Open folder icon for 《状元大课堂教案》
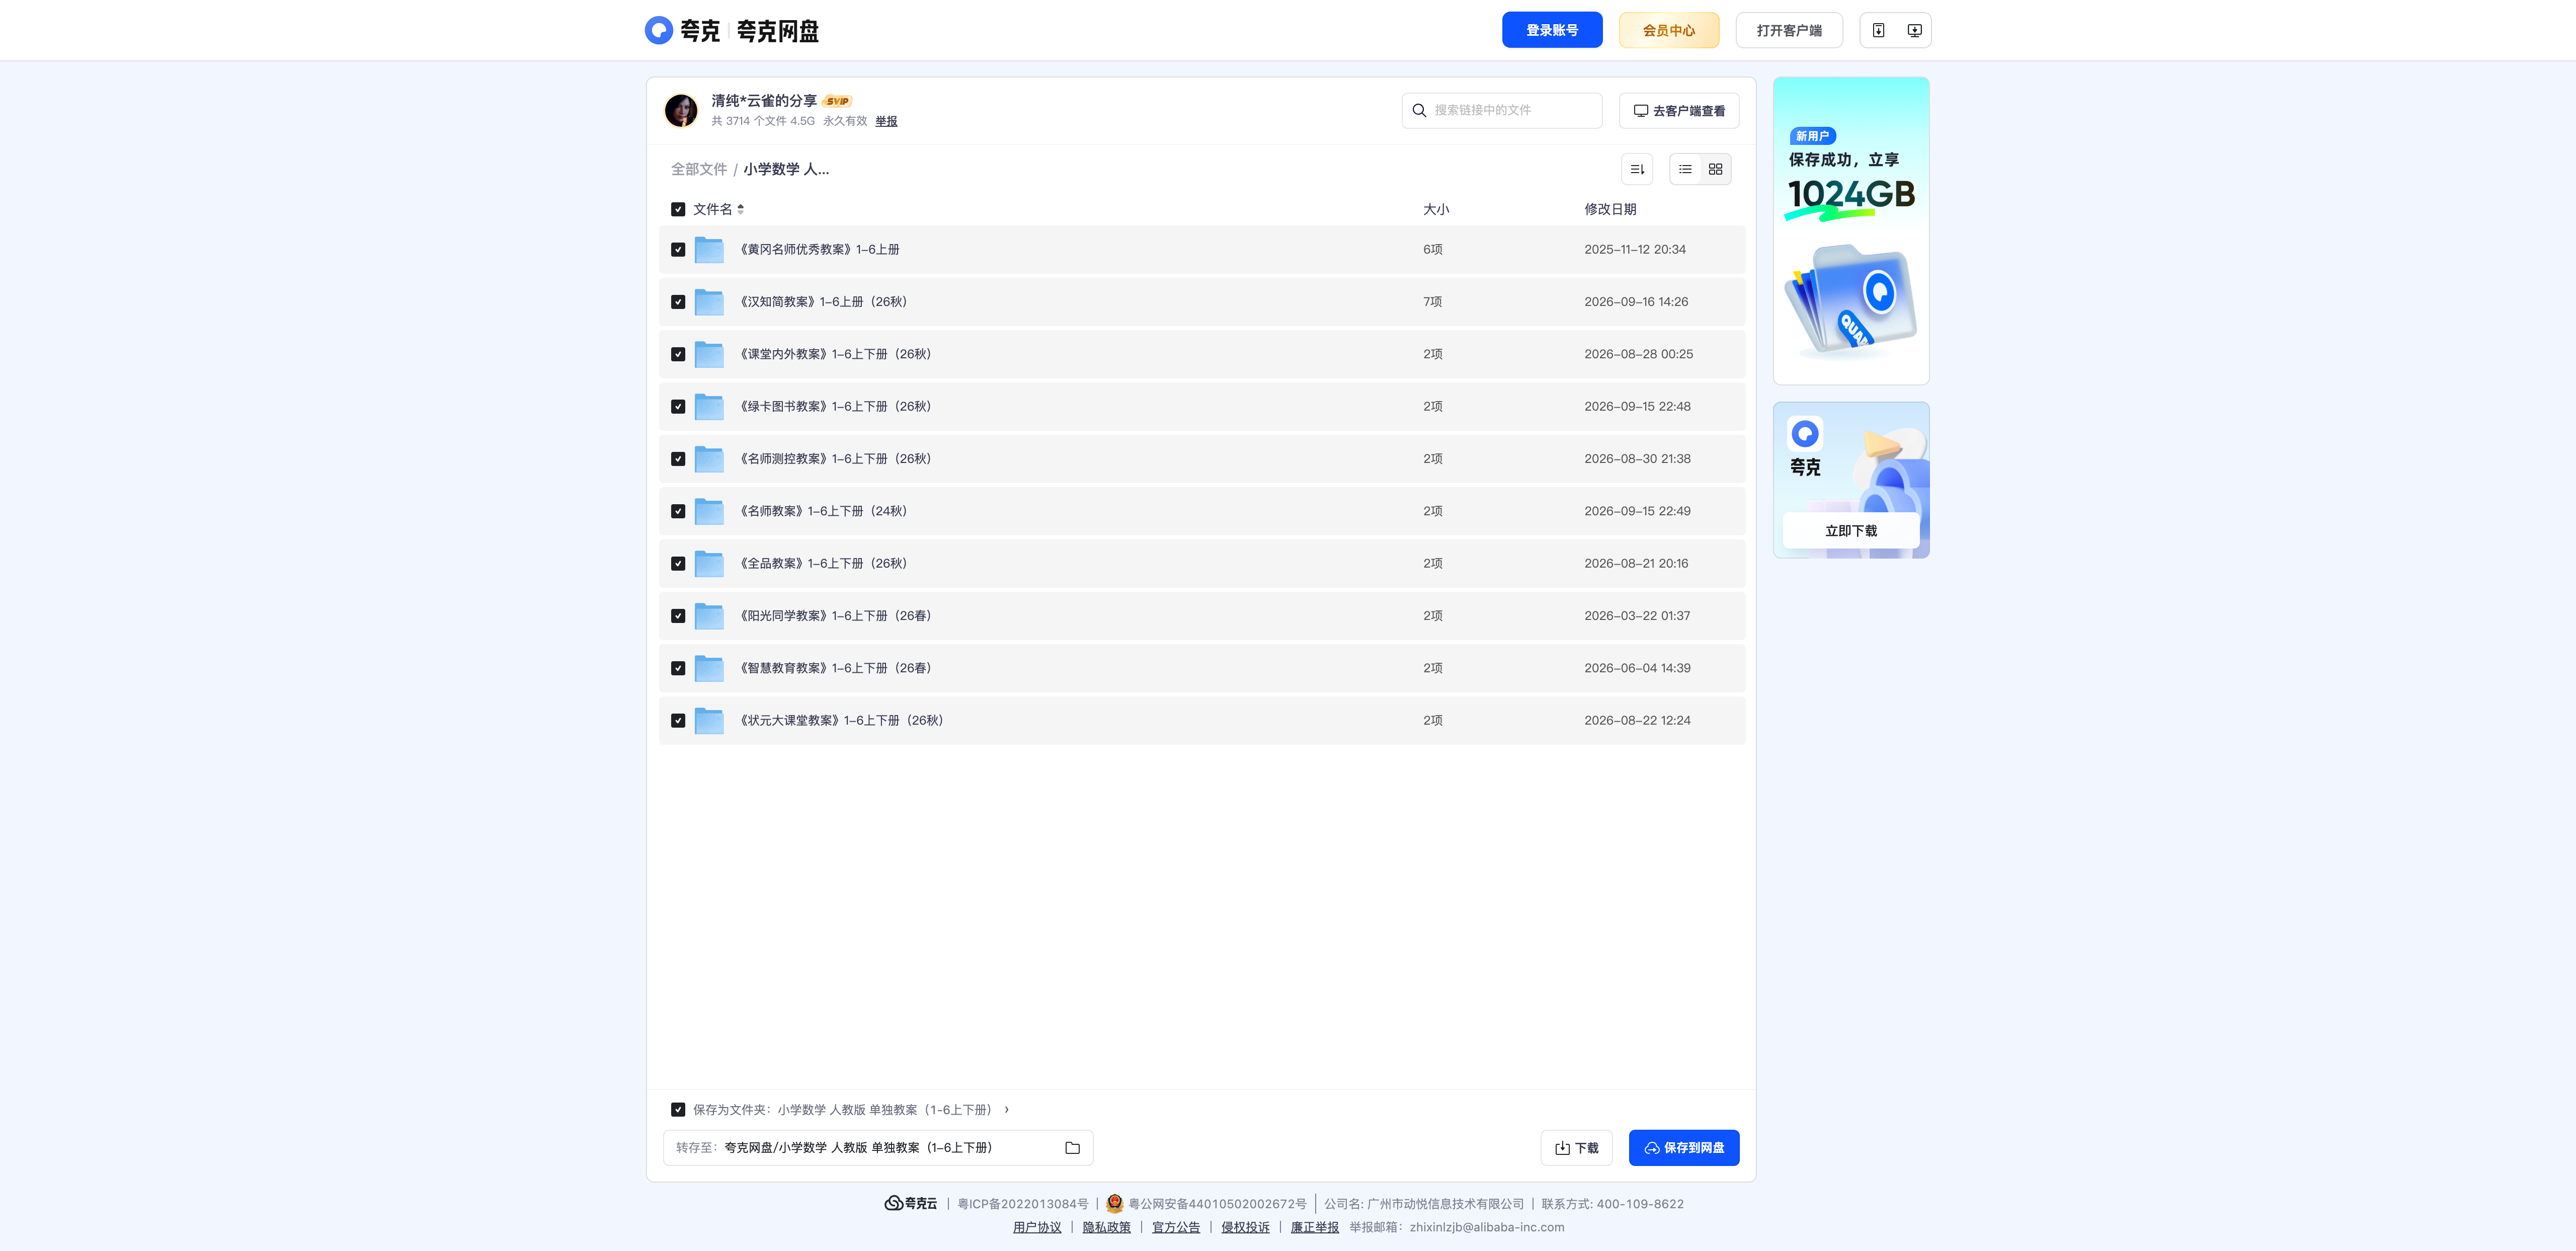The image size is (2576, 1251). (x=709, y=721)
